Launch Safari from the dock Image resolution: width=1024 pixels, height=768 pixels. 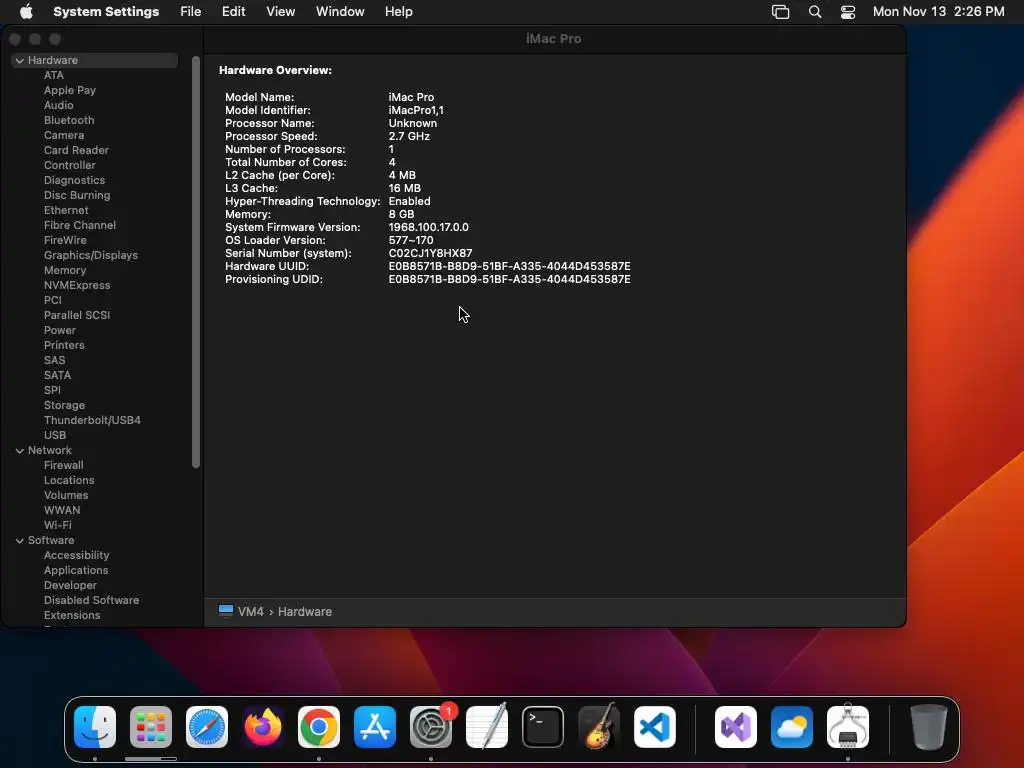(x=207, y=727)
